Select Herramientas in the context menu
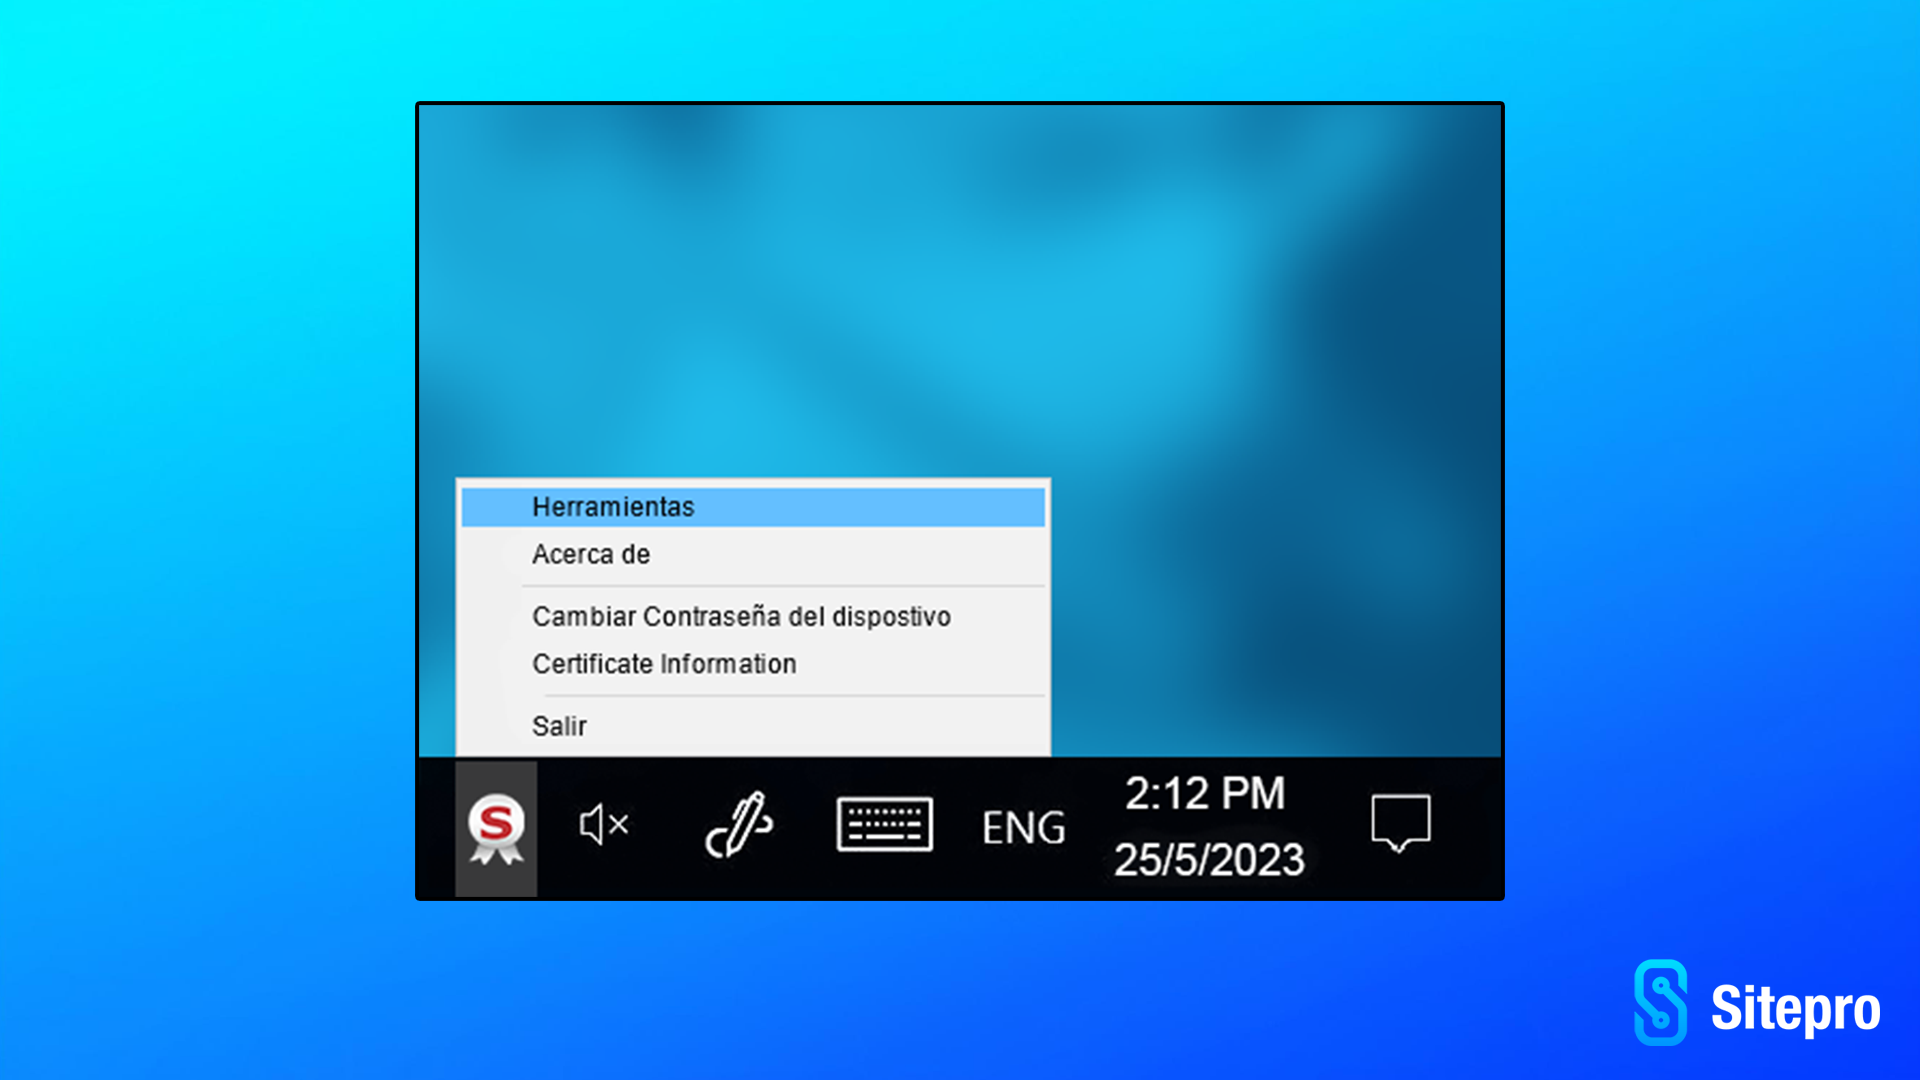This screenshot has width=1920, height=1080. (613, 507)
